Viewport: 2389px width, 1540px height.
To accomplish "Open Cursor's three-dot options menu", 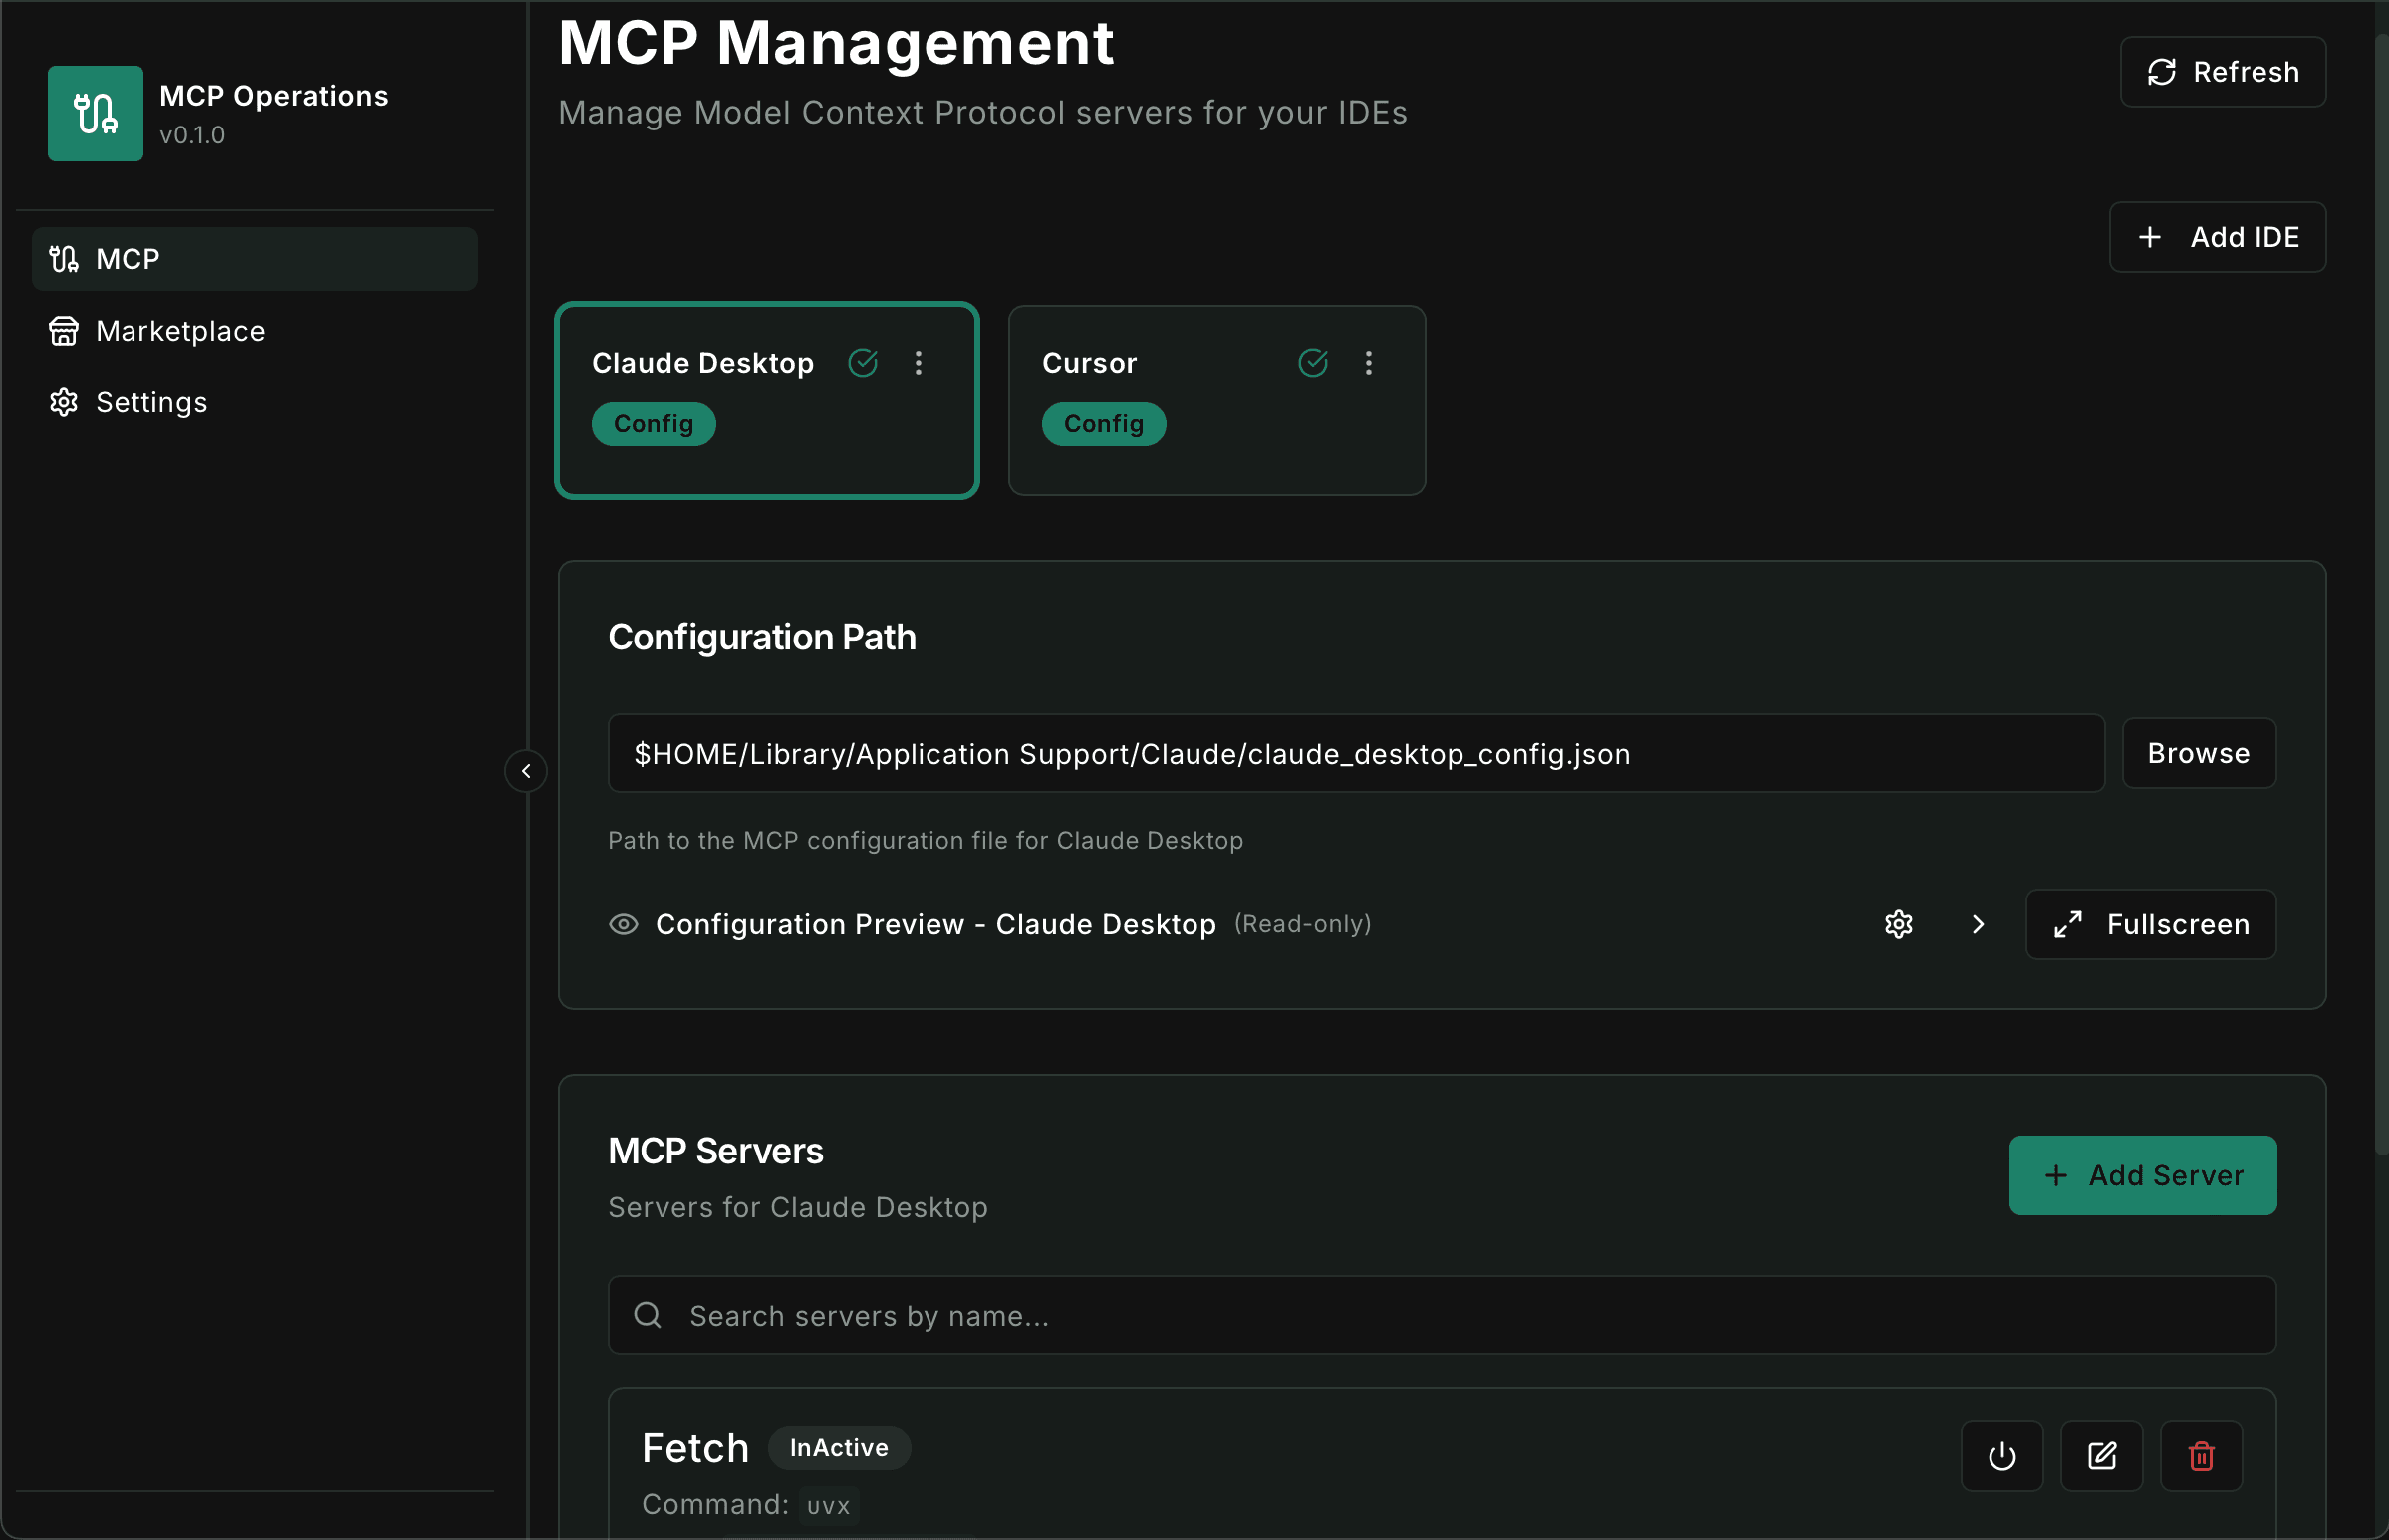I will tap(1369, 363).
